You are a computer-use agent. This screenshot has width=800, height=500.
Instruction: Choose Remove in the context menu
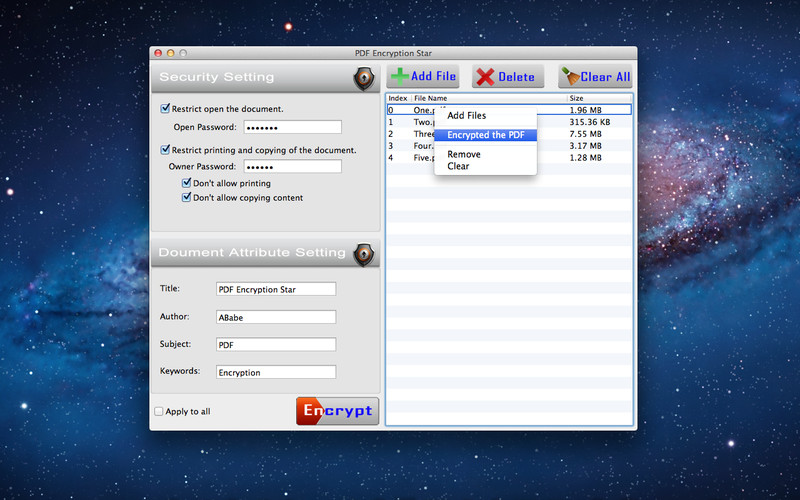pos(463,154)
